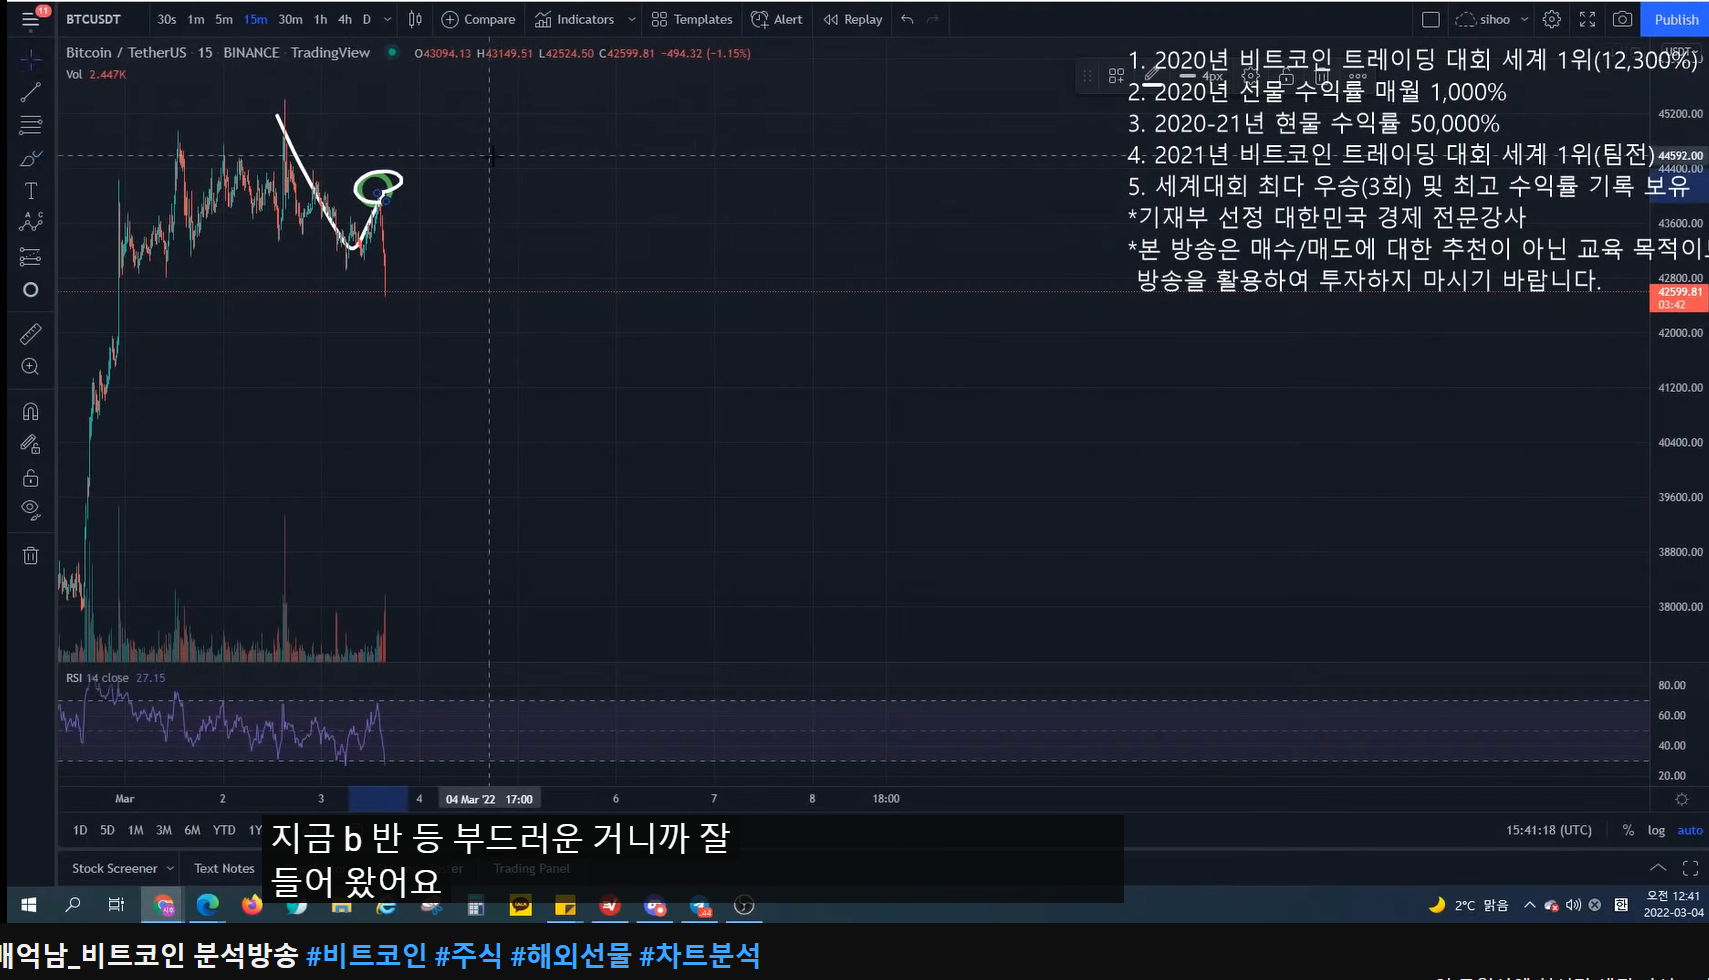Toggle percent scale mode
The image size is (1709, 980).
[1628, 830]
